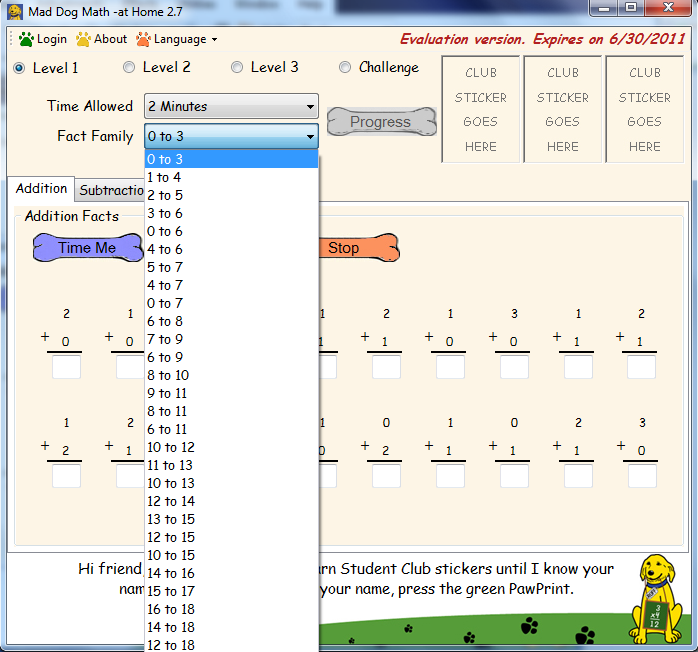Open the Login menu item

click(43, 39)
